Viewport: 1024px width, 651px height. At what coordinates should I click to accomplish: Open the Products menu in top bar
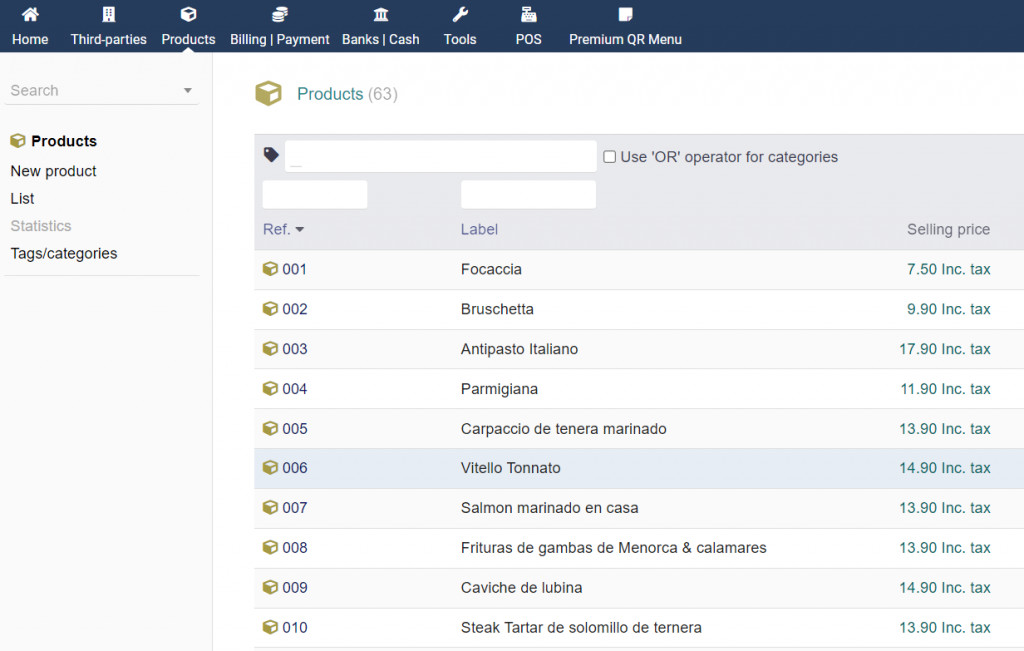[188, 26]
